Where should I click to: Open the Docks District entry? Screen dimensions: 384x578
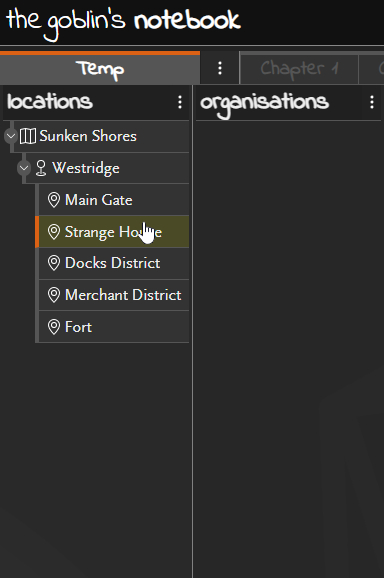(114, 263)
